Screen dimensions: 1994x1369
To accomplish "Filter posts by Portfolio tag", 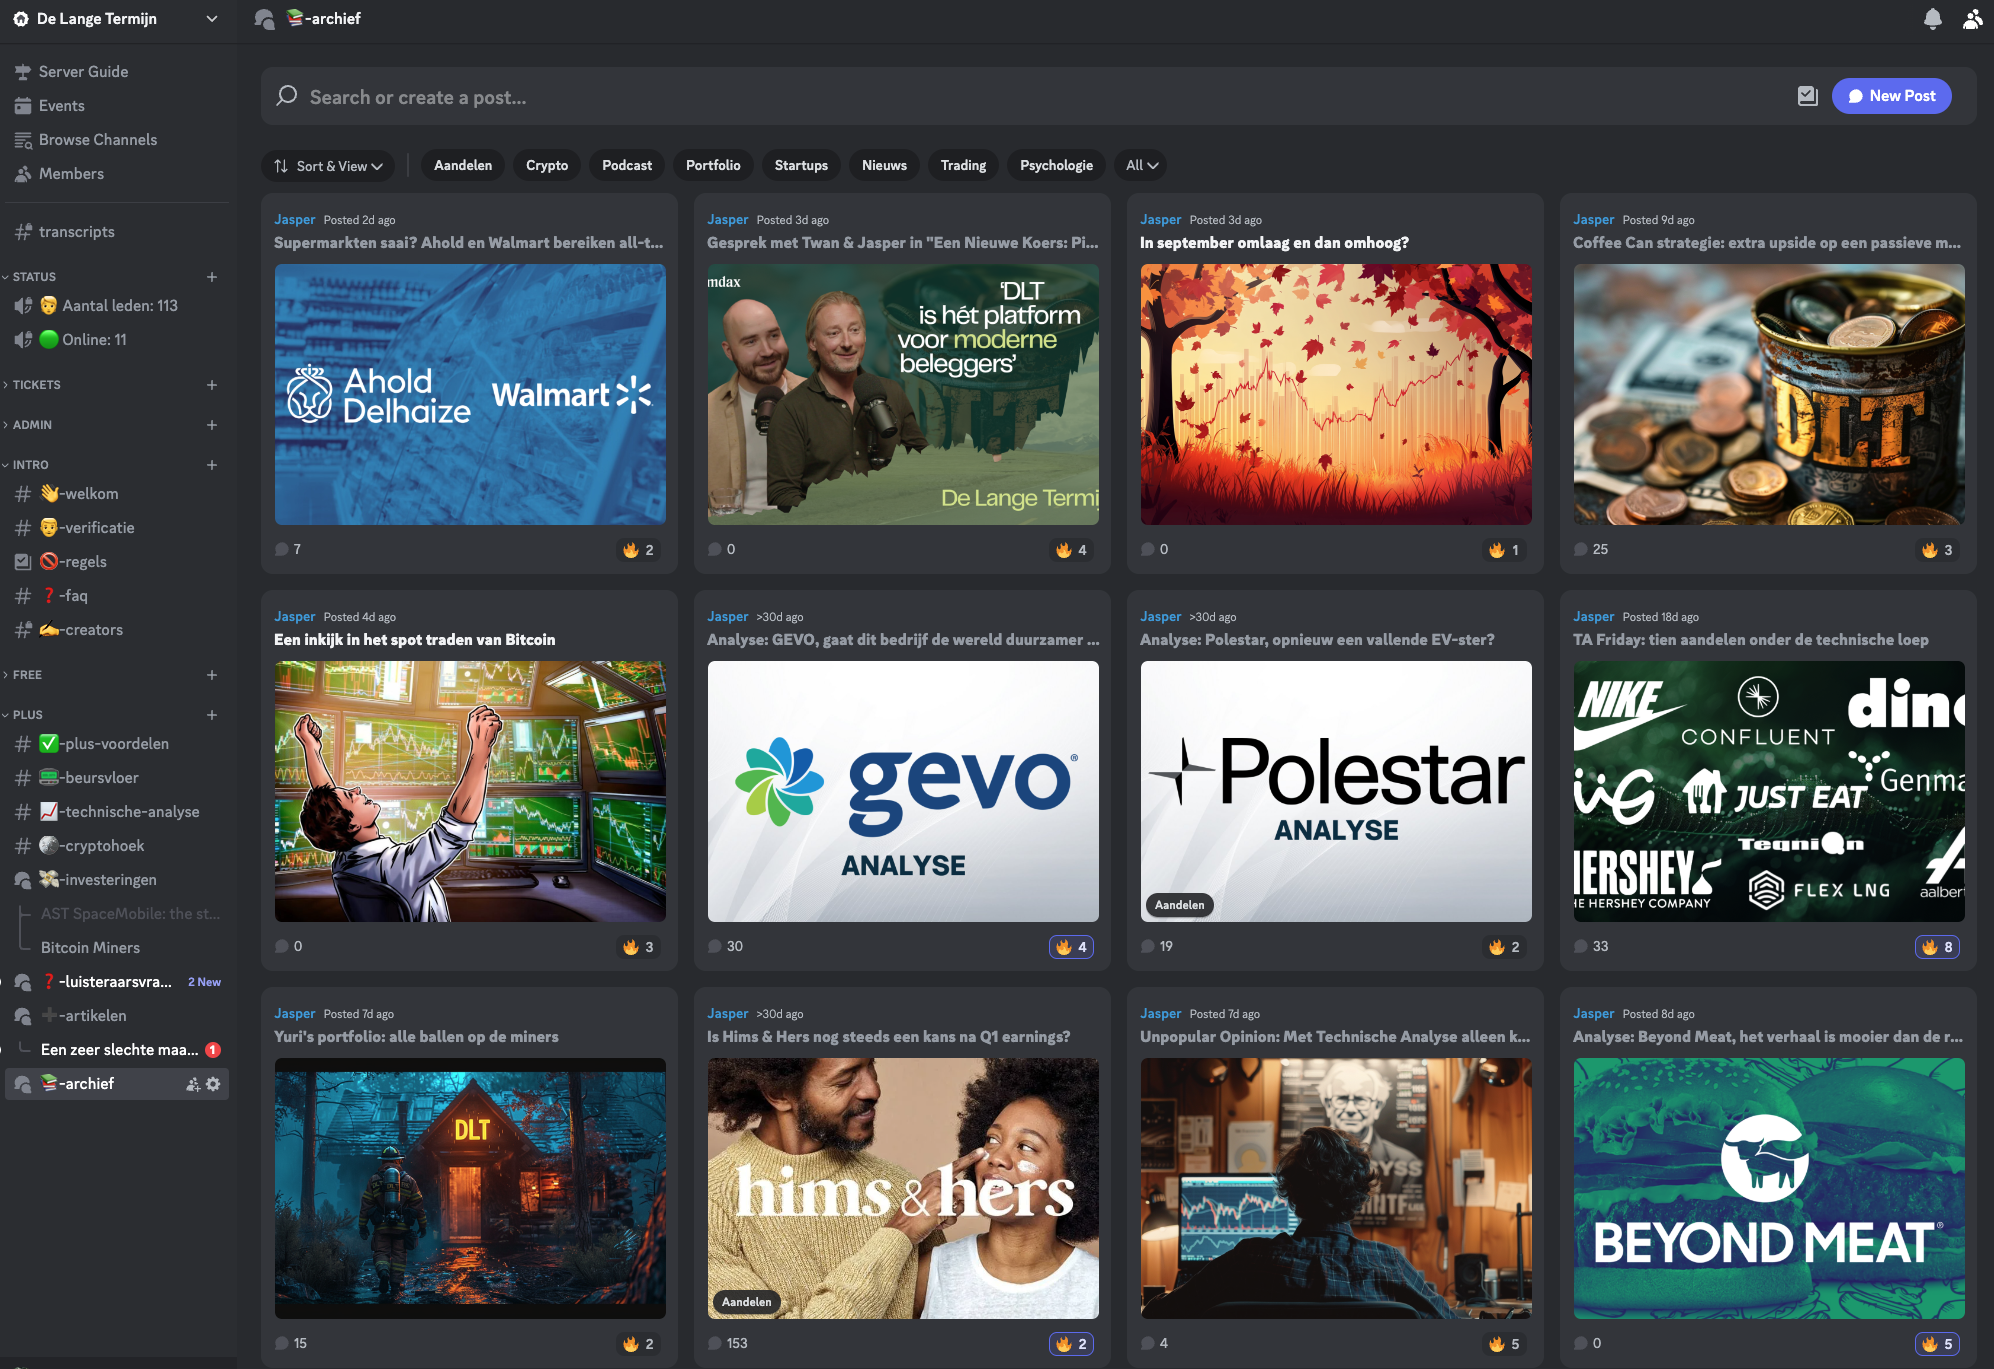I will pos(713,166).
